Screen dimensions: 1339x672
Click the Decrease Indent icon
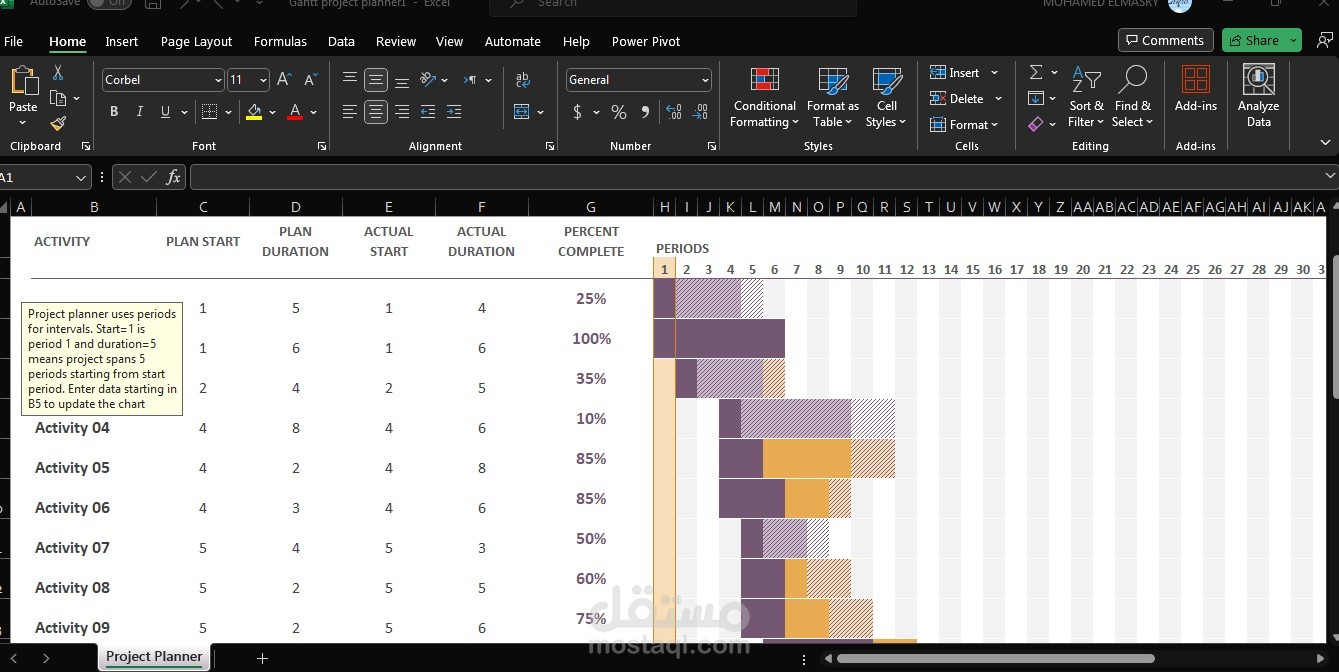tap(428, 112)
